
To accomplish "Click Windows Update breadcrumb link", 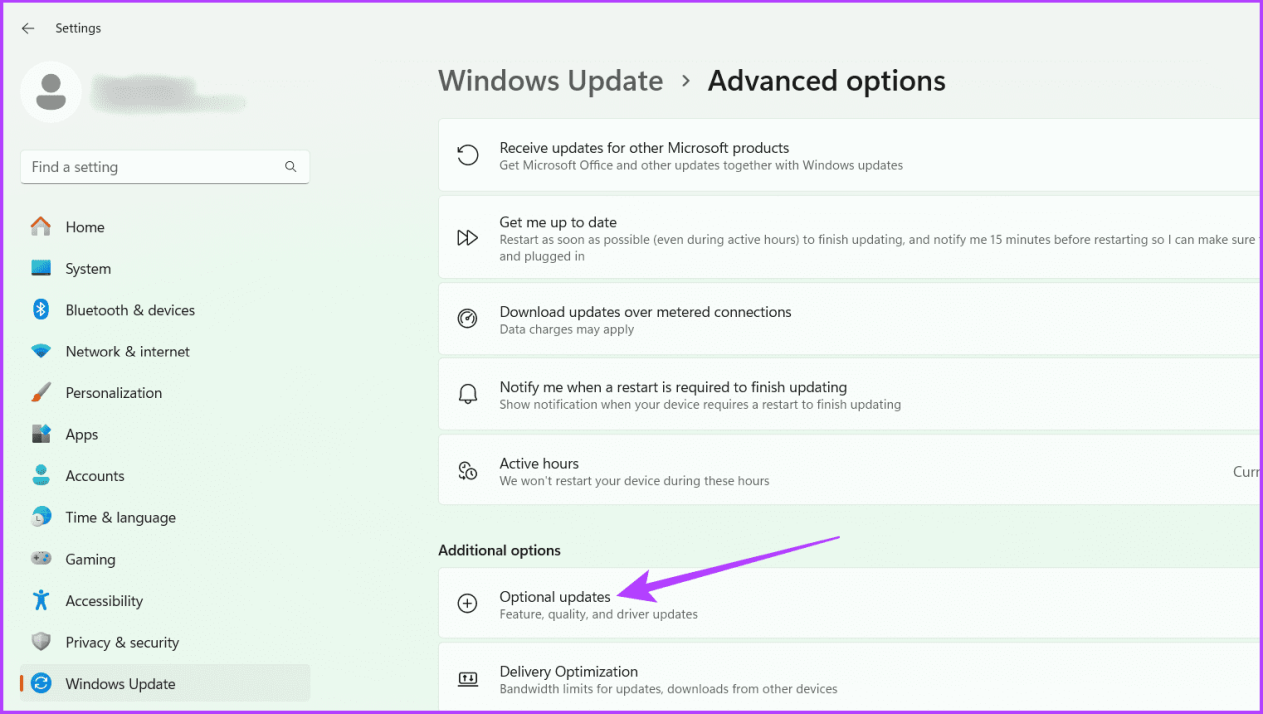I will [x=550, y=81].
